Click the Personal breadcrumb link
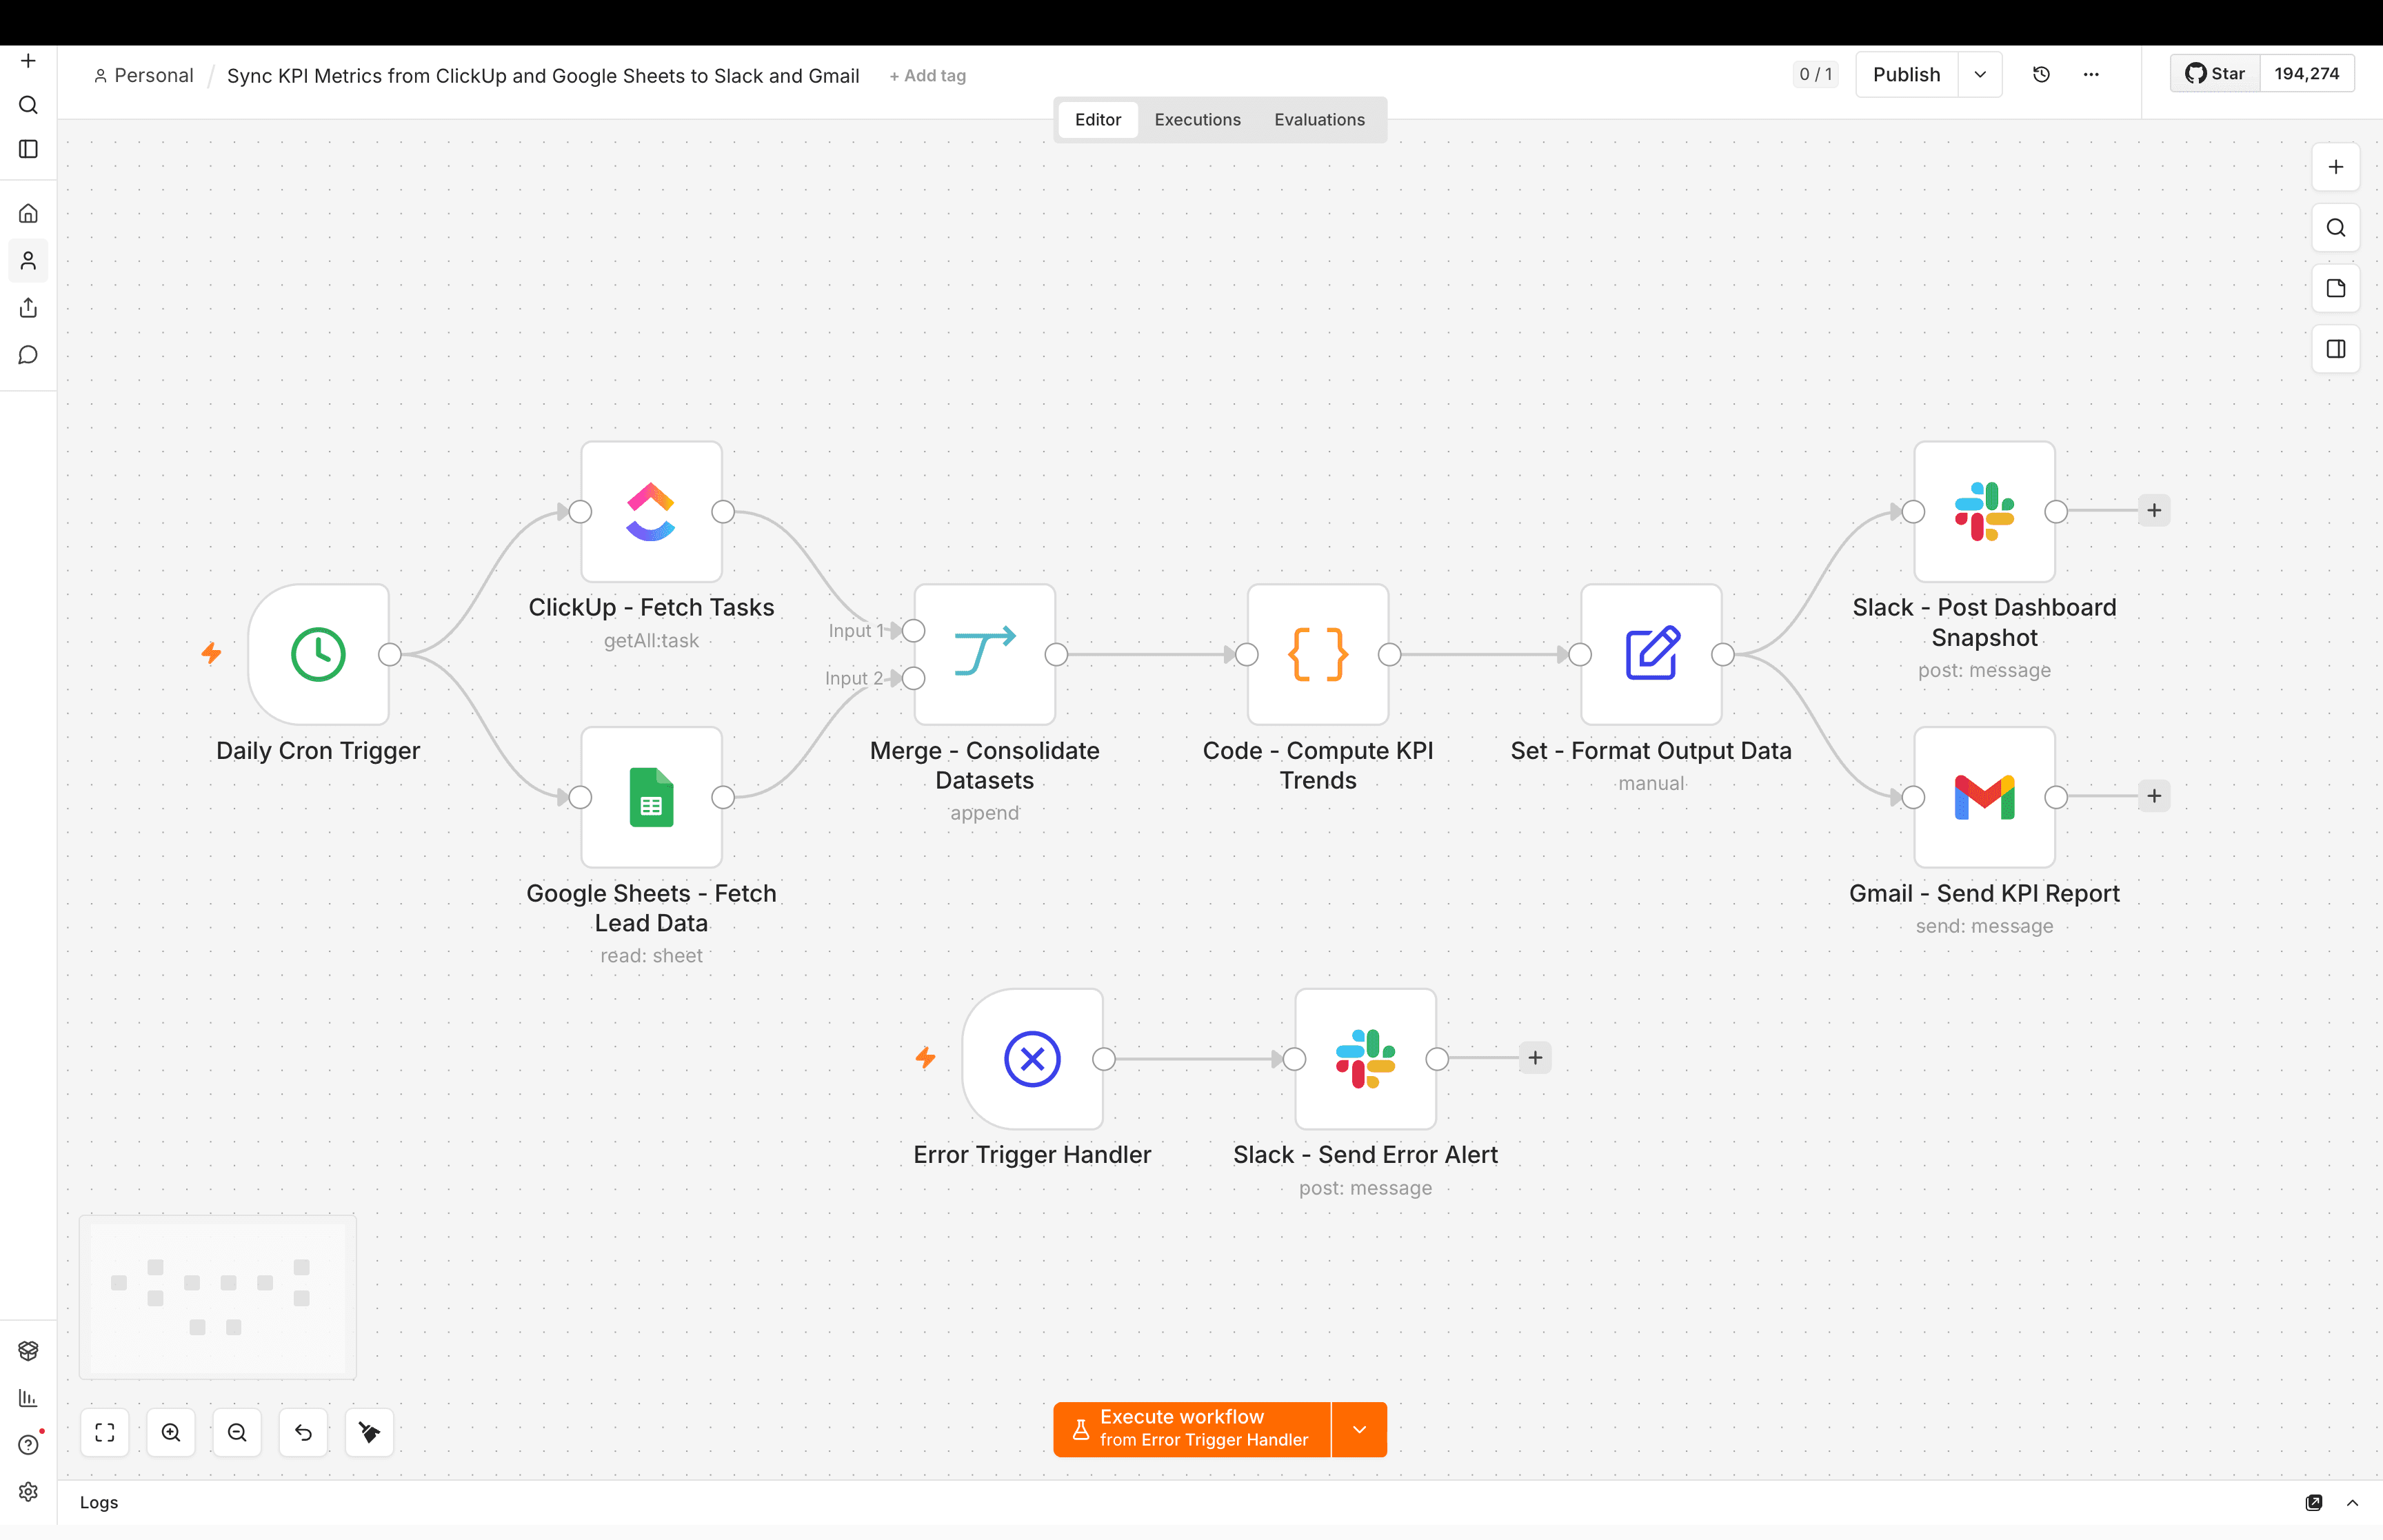This screenshot has height=1540, width=2383. [144, 75]
